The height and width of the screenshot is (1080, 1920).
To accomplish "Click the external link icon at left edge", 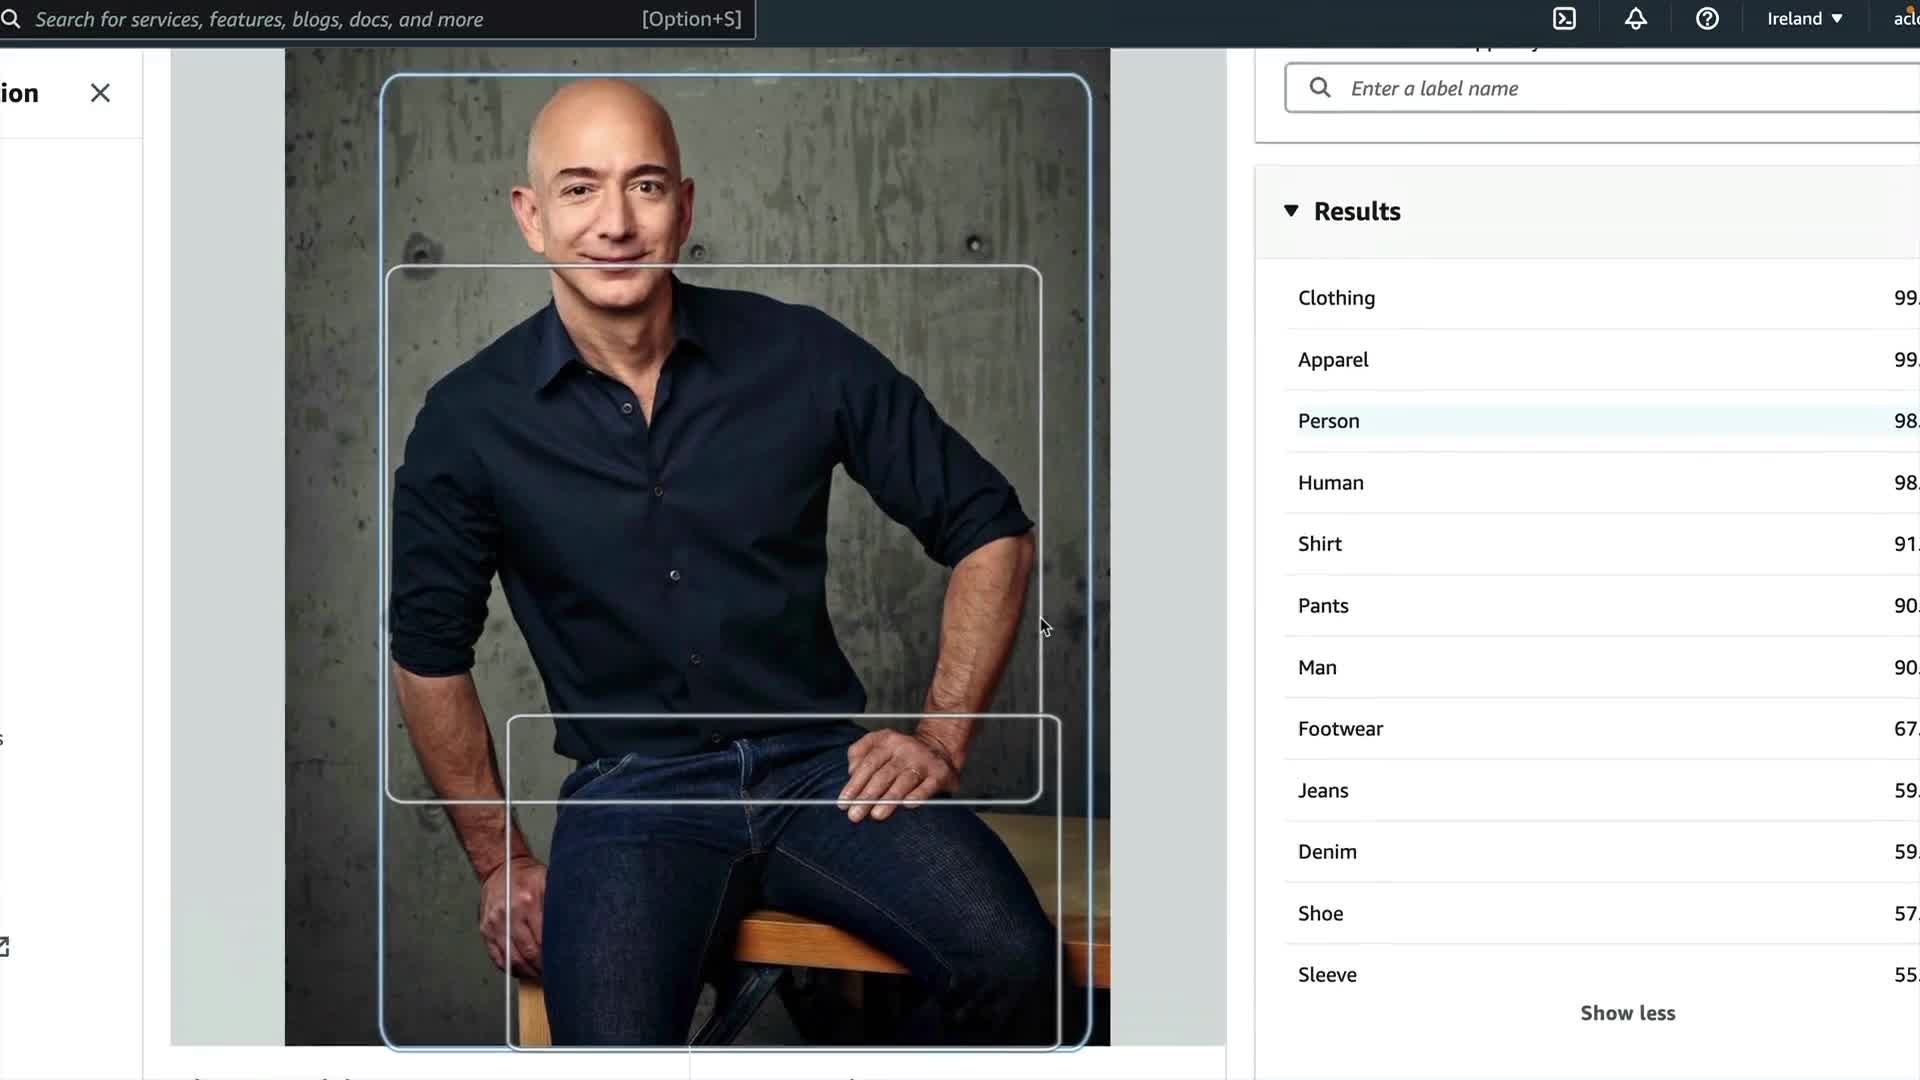I will (4, 946).
